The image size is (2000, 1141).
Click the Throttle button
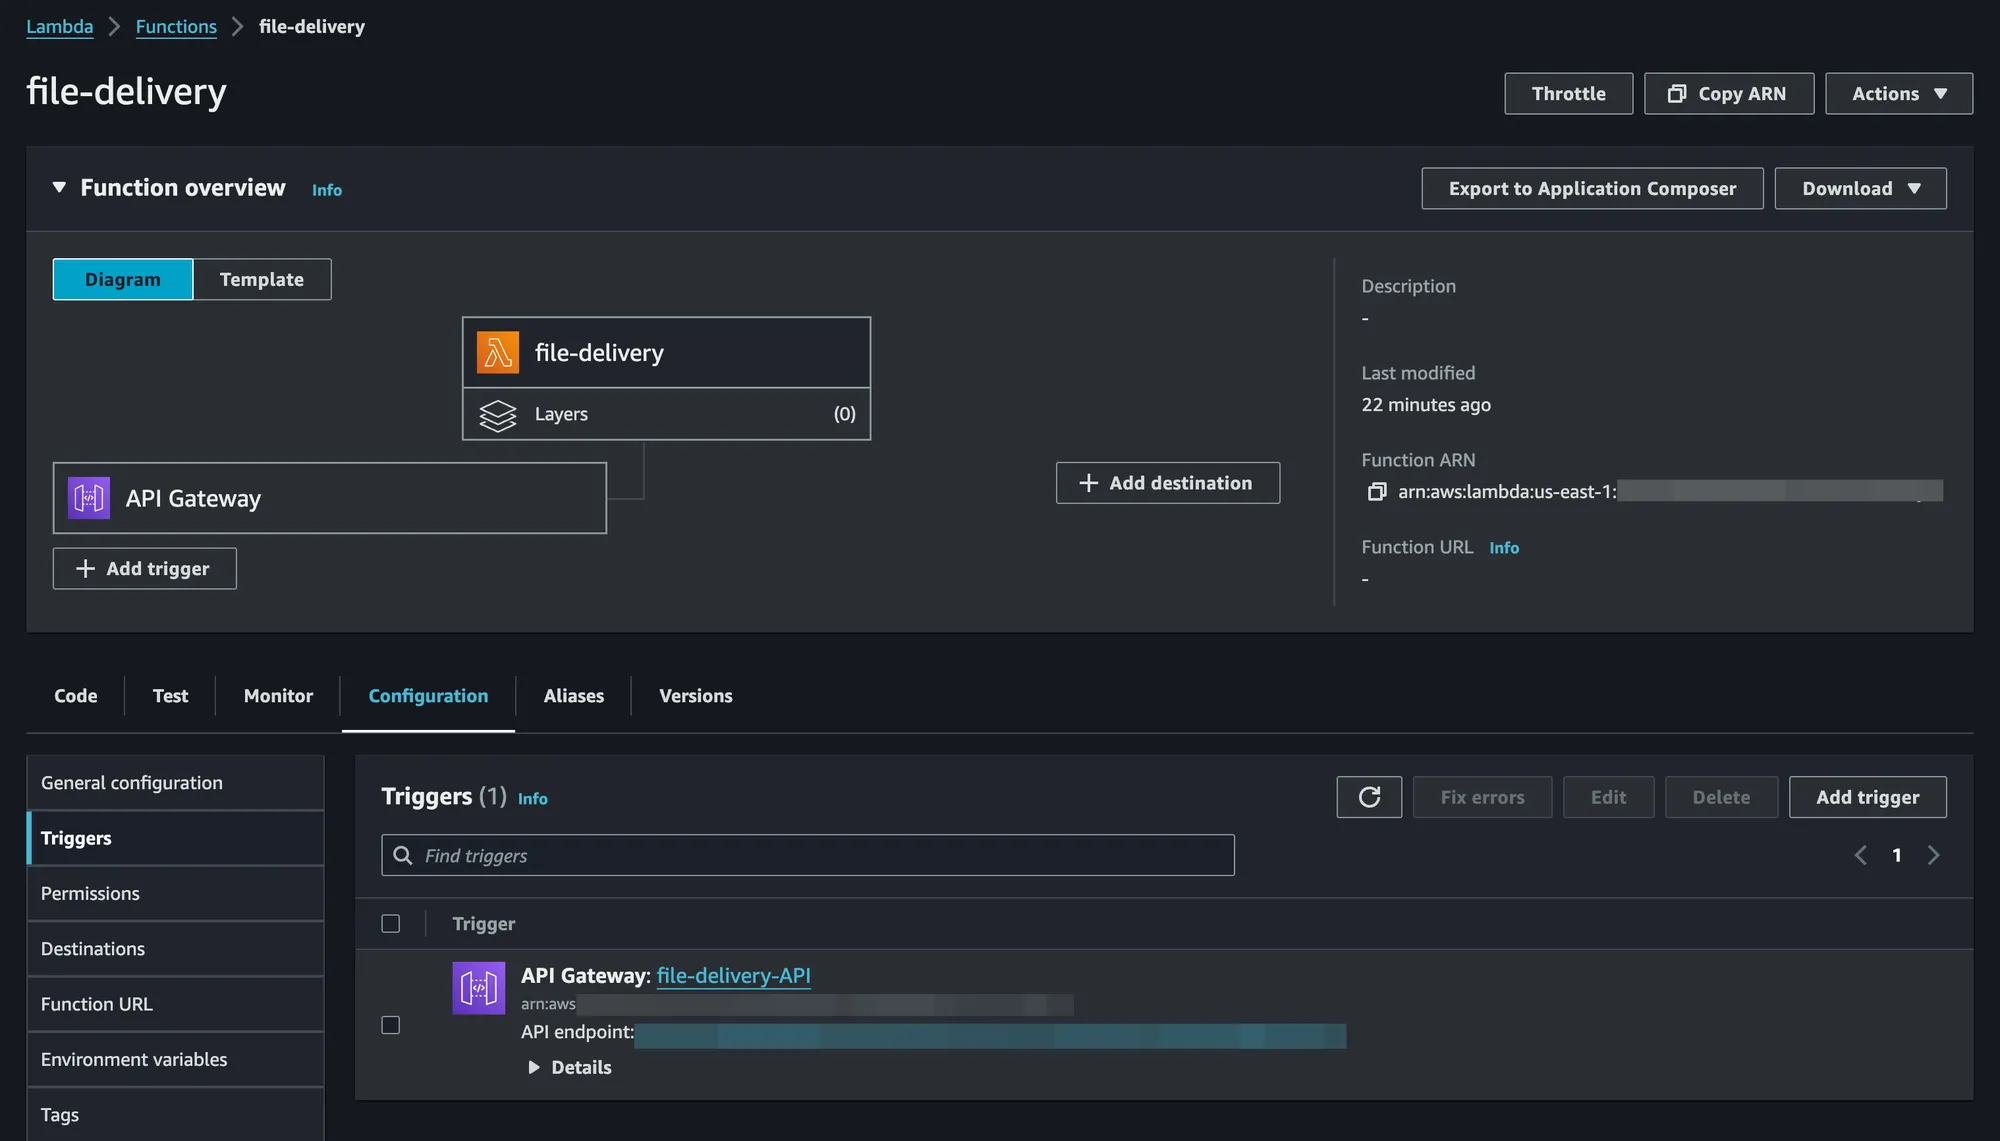1569,93
